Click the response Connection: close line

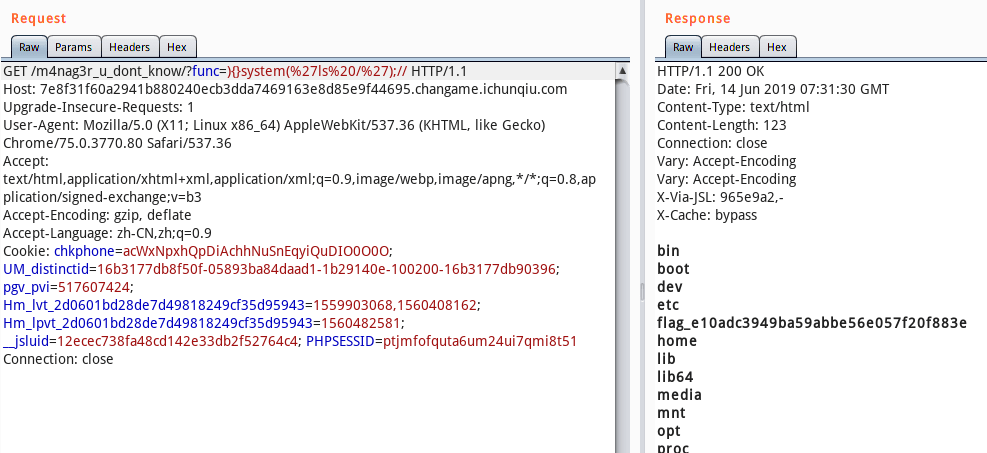click(x=712, y=143)
